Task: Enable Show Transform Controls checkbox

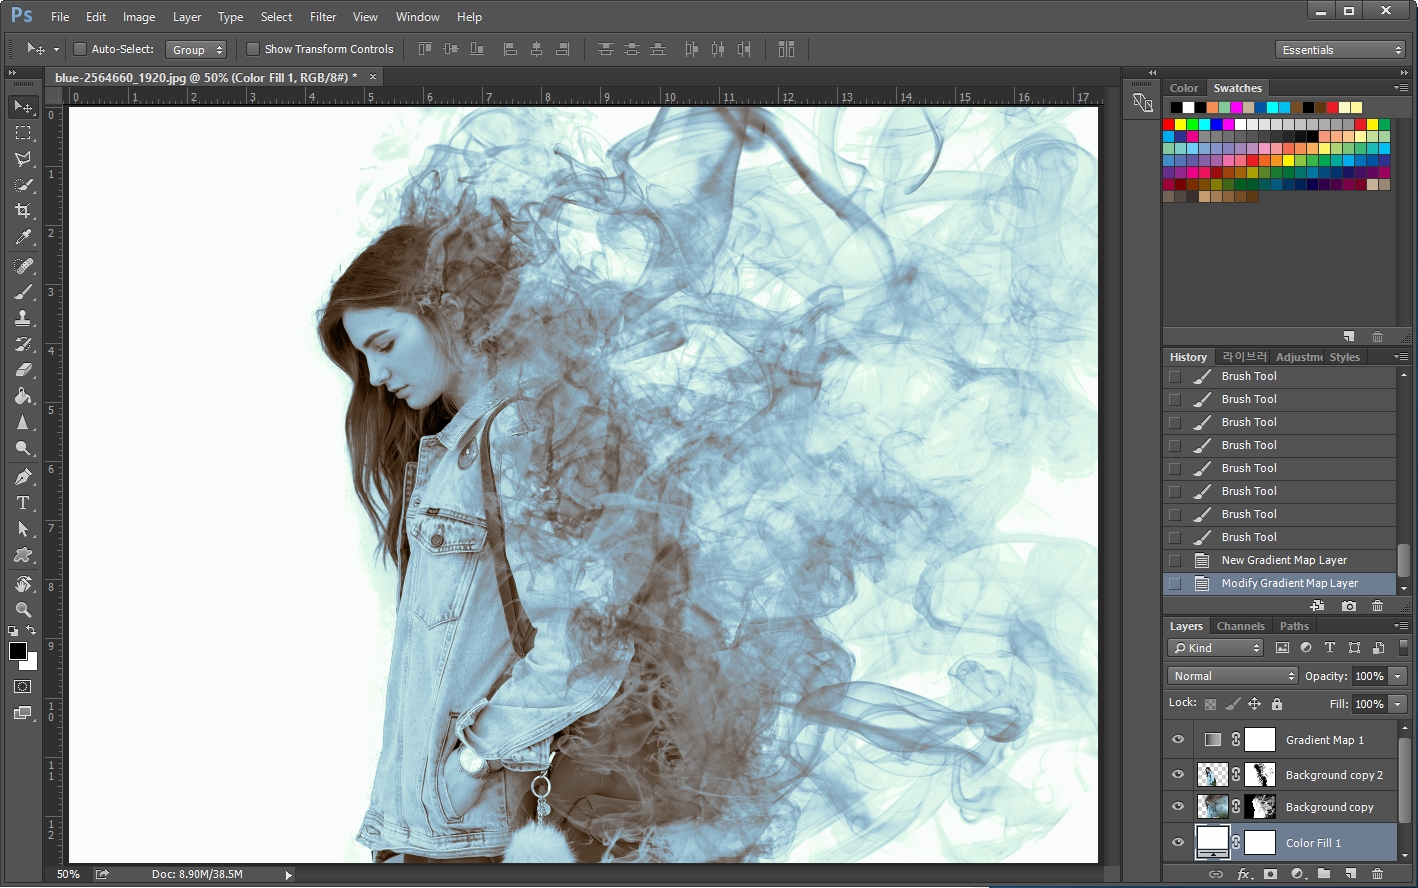Action: click(x=253, y=49)
